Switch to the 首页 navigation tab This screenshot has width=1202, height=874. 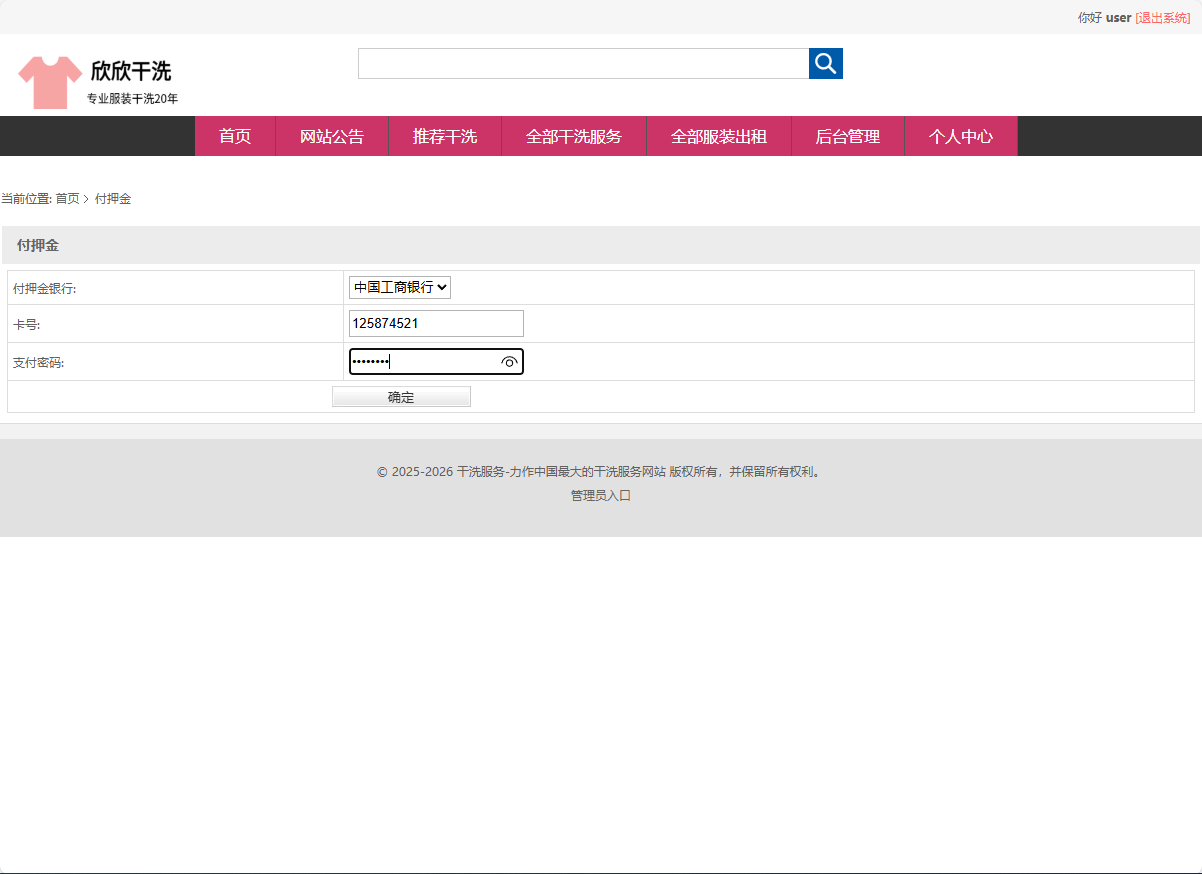(235, 136)
